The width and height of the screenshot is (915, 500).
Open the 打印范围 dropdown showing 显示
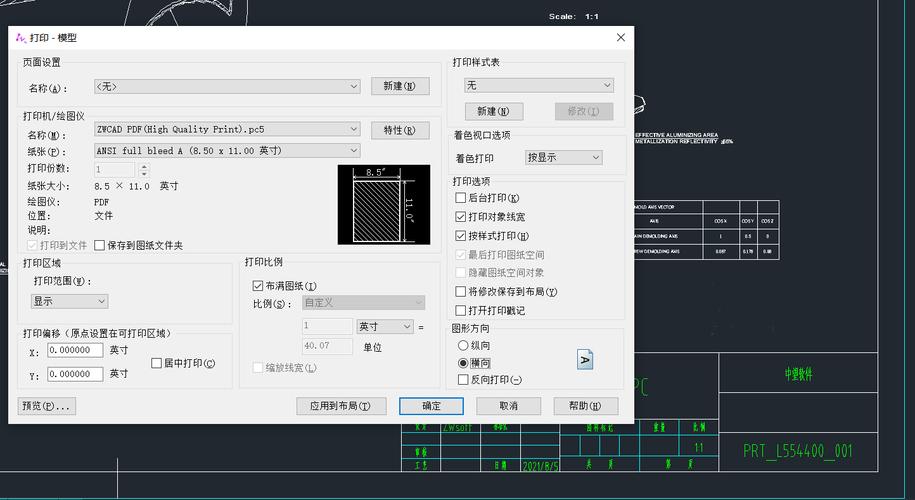(x=69, y=301)
